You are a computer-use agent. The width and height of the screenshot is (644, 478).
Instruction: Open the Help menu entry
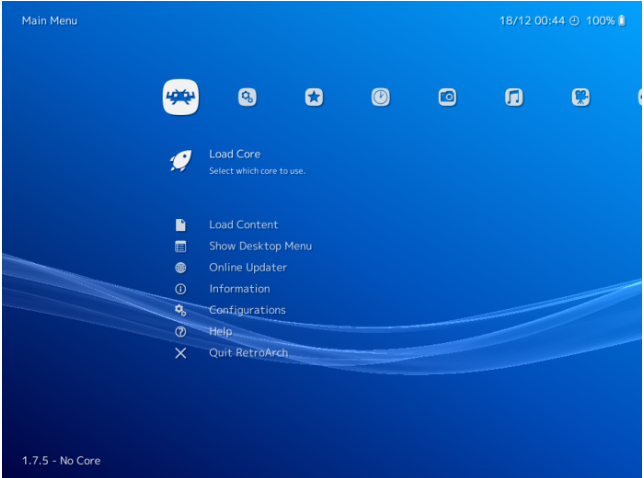[221, 331]
